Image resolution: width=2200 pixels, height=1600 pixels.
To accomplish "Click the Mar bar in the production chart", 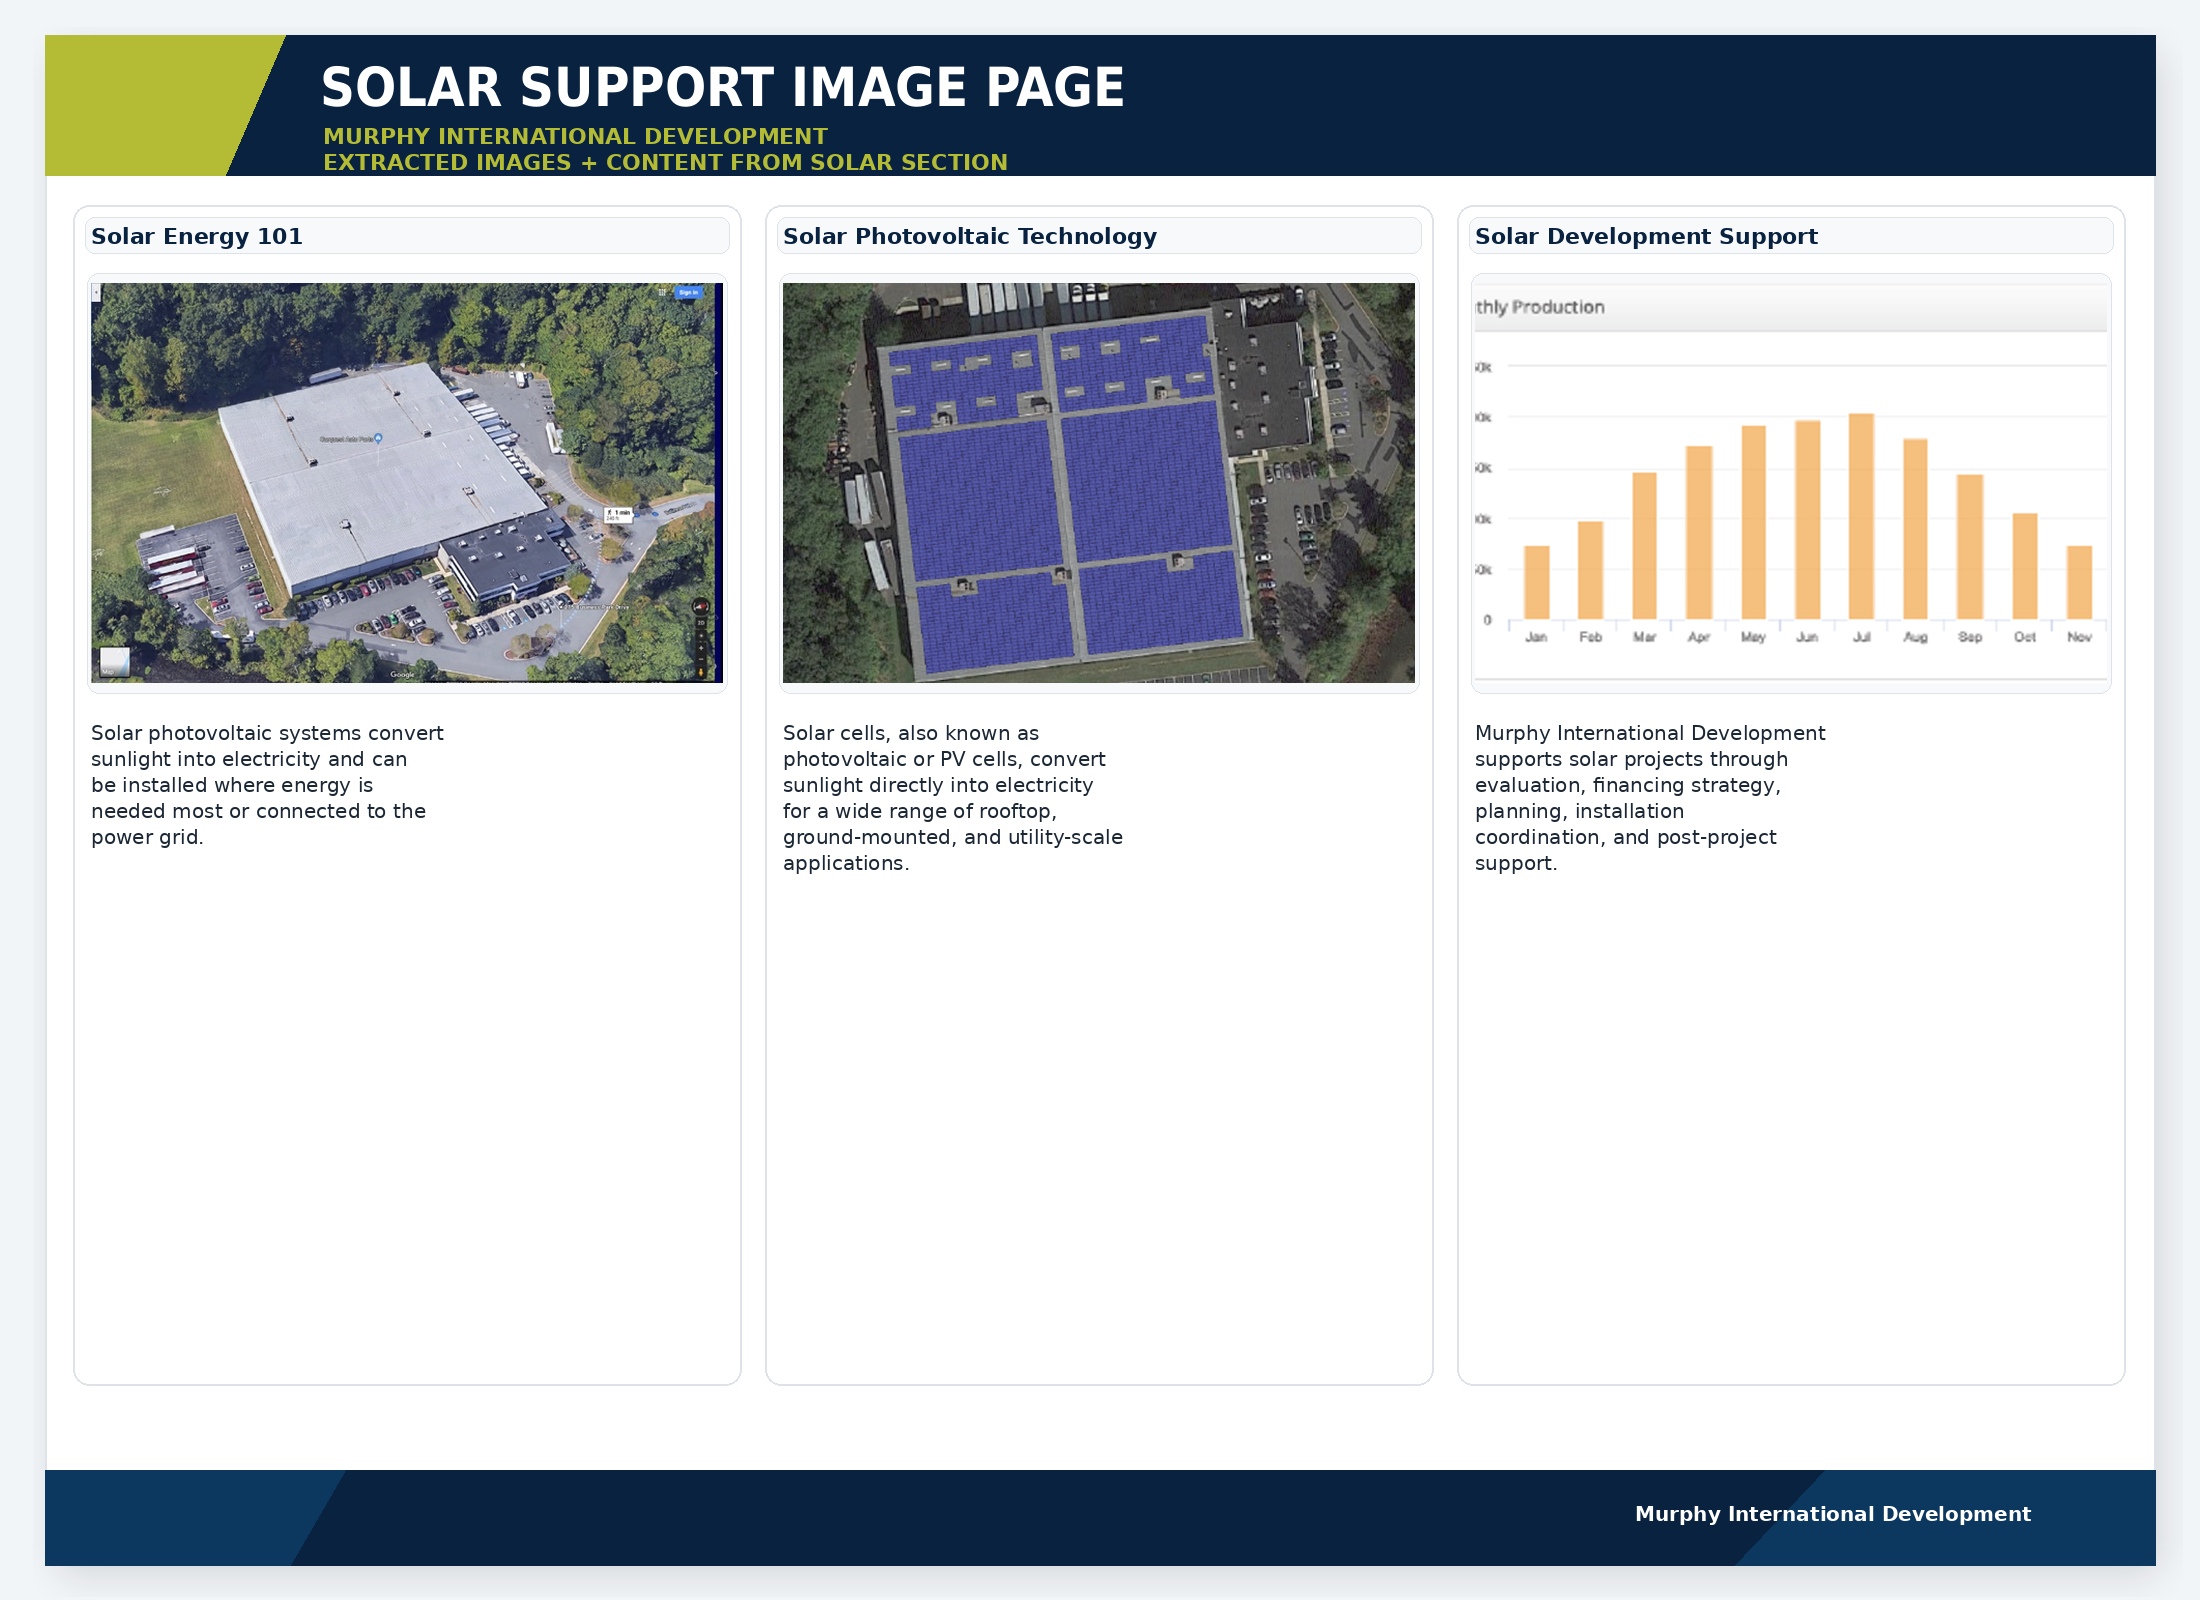I will [x=1644, y=546].
